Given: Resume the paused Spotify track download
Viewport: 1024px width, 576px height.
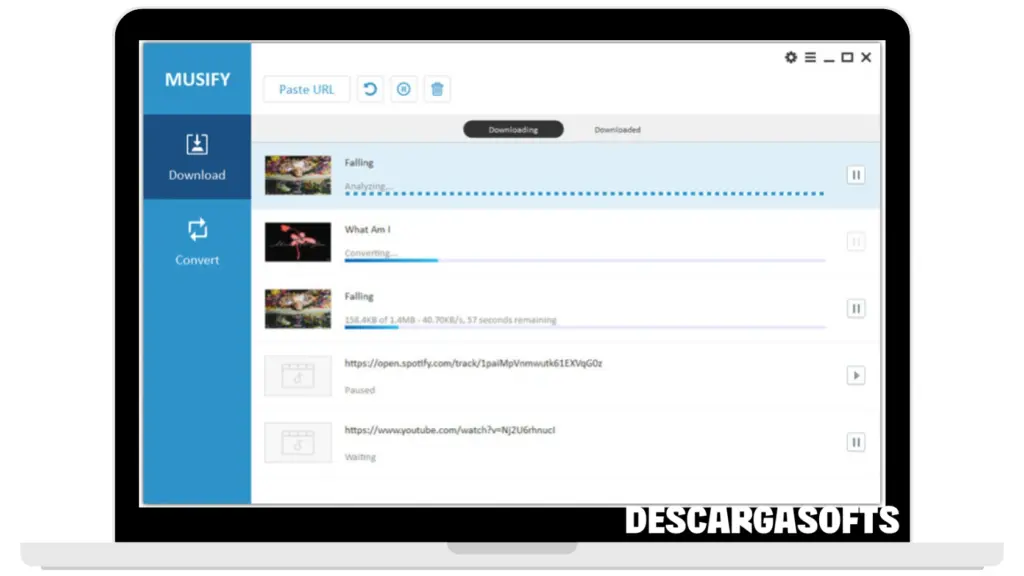Looking at the screenshot, I should tap(856, 376).
